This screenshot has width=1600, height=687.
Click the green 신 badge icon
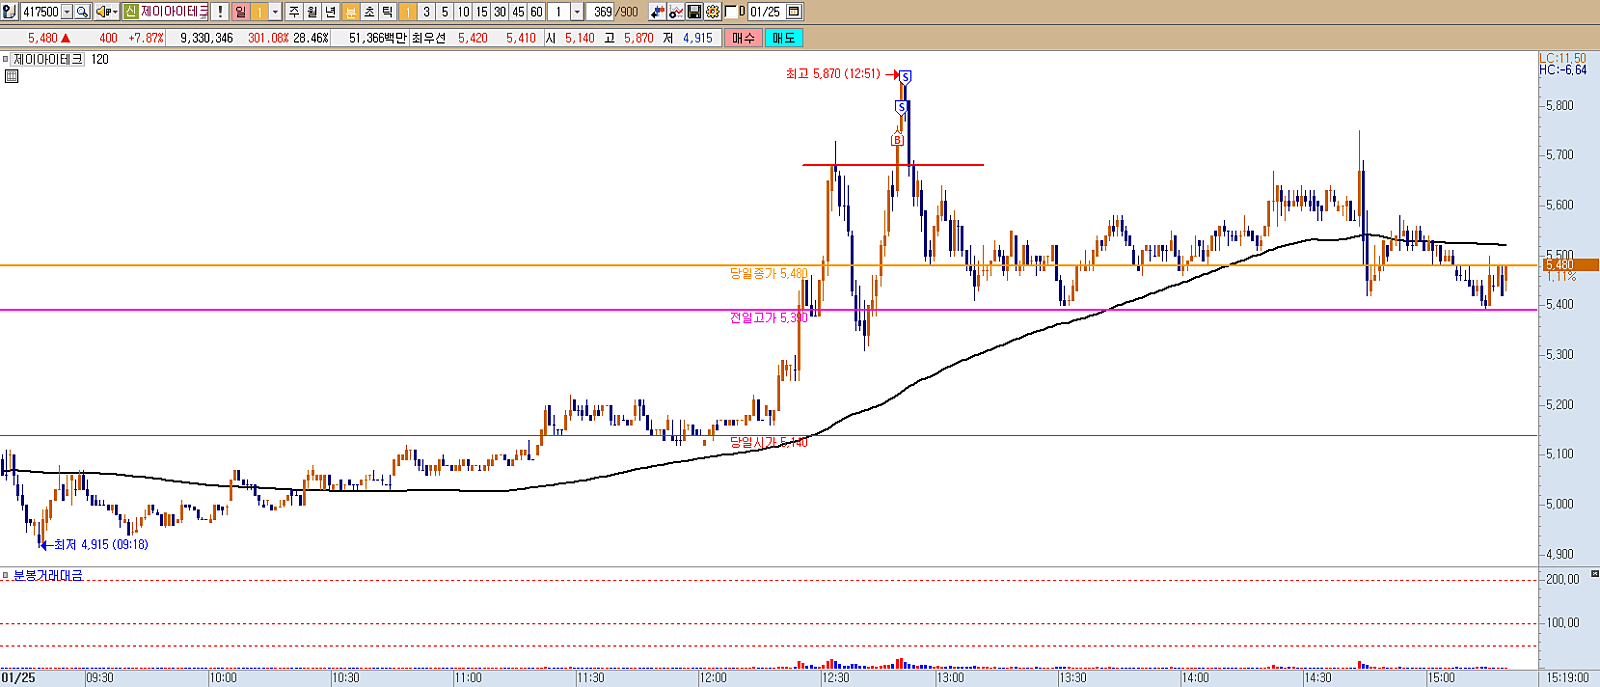[130, 12]
